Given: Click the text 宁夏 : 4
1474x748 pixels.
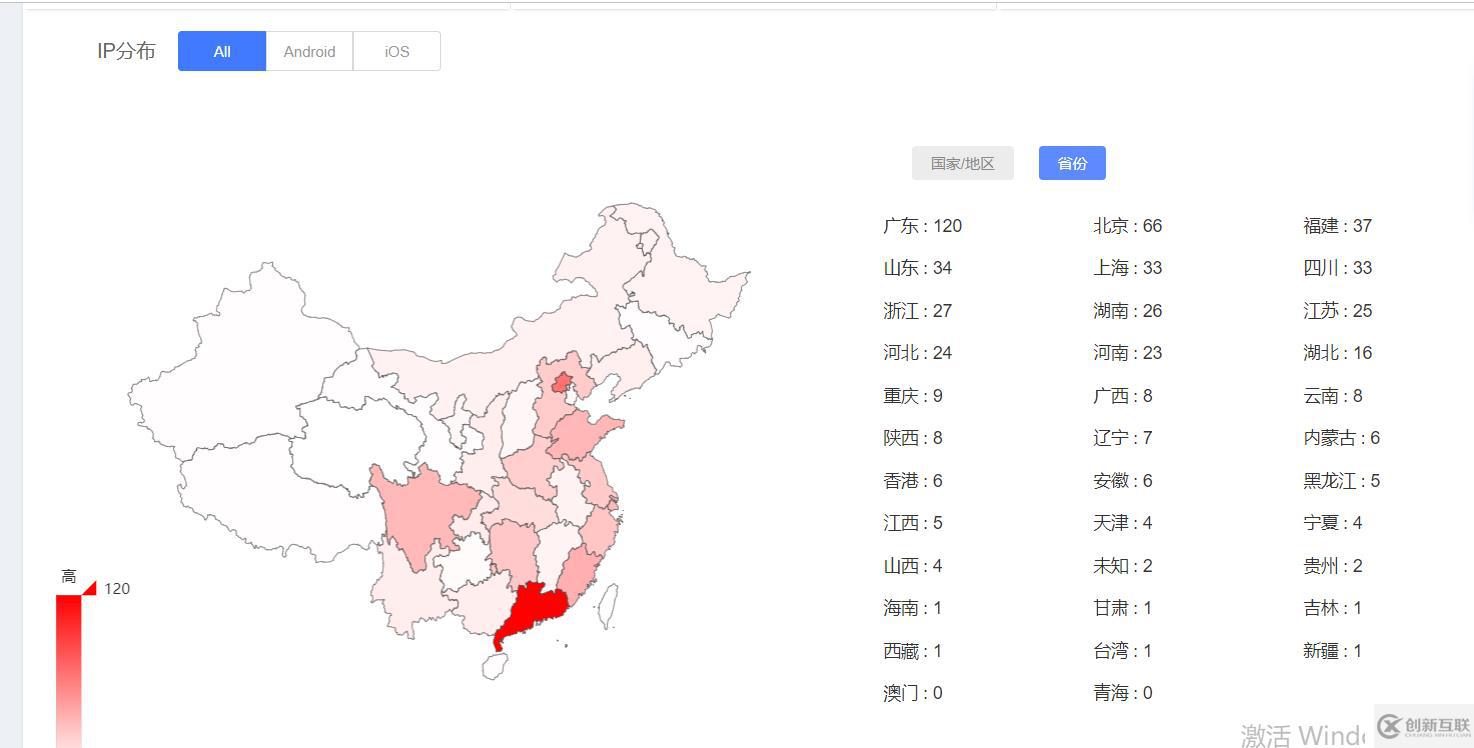Looking at the screenshot, I should (1332, 523).
